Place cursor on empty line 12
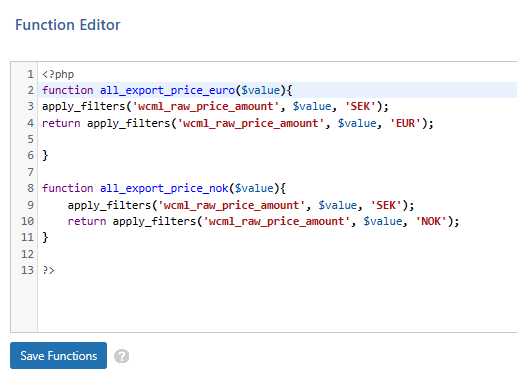This screenshot has width=517, height=378. pos(277,254)
